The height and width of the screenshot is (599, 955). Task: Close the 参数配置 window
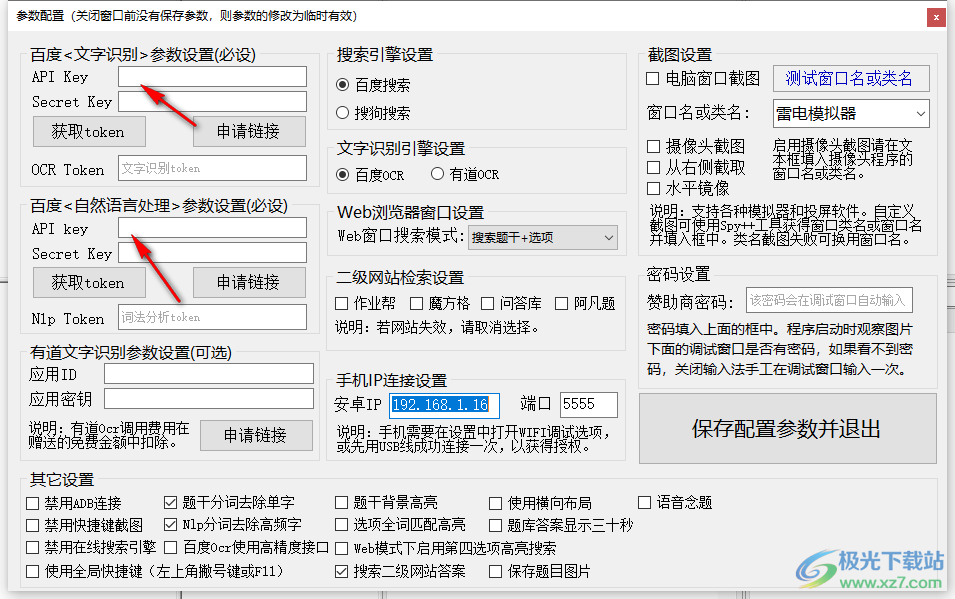(936, 17)
